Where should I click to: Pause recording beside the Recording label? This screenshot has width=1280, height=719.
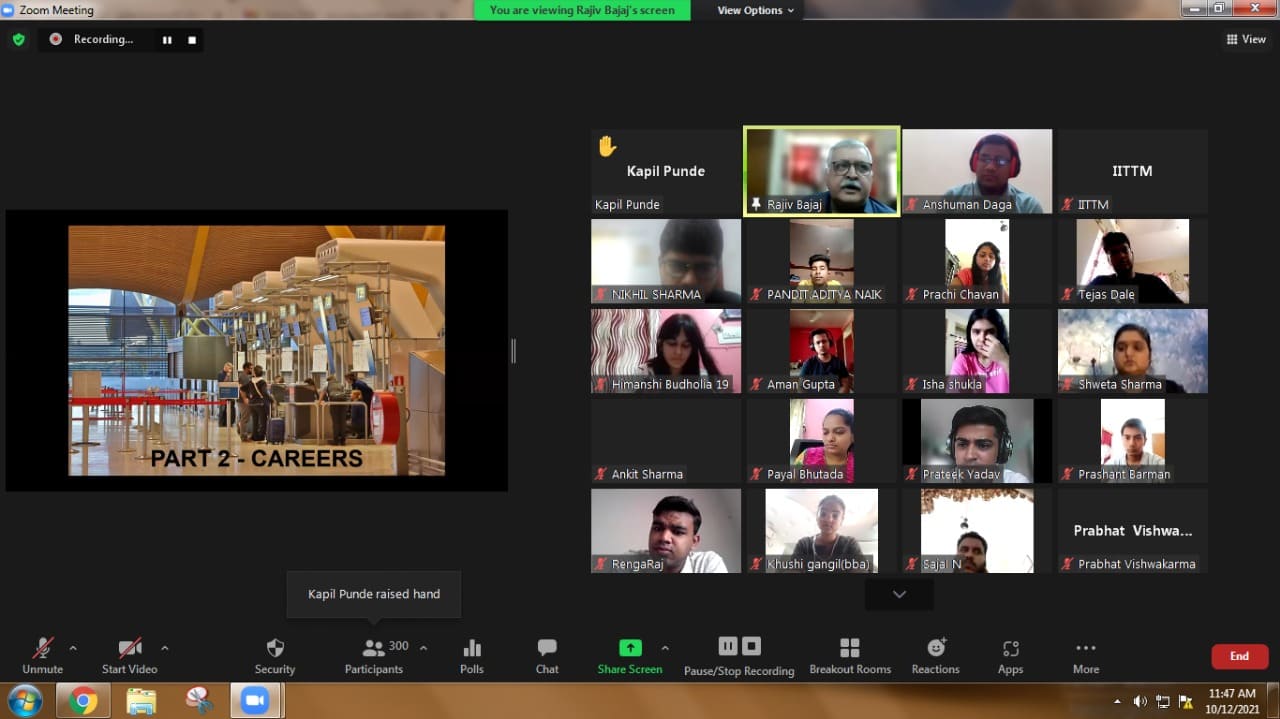pyautogui.click(x=167, y=40)
